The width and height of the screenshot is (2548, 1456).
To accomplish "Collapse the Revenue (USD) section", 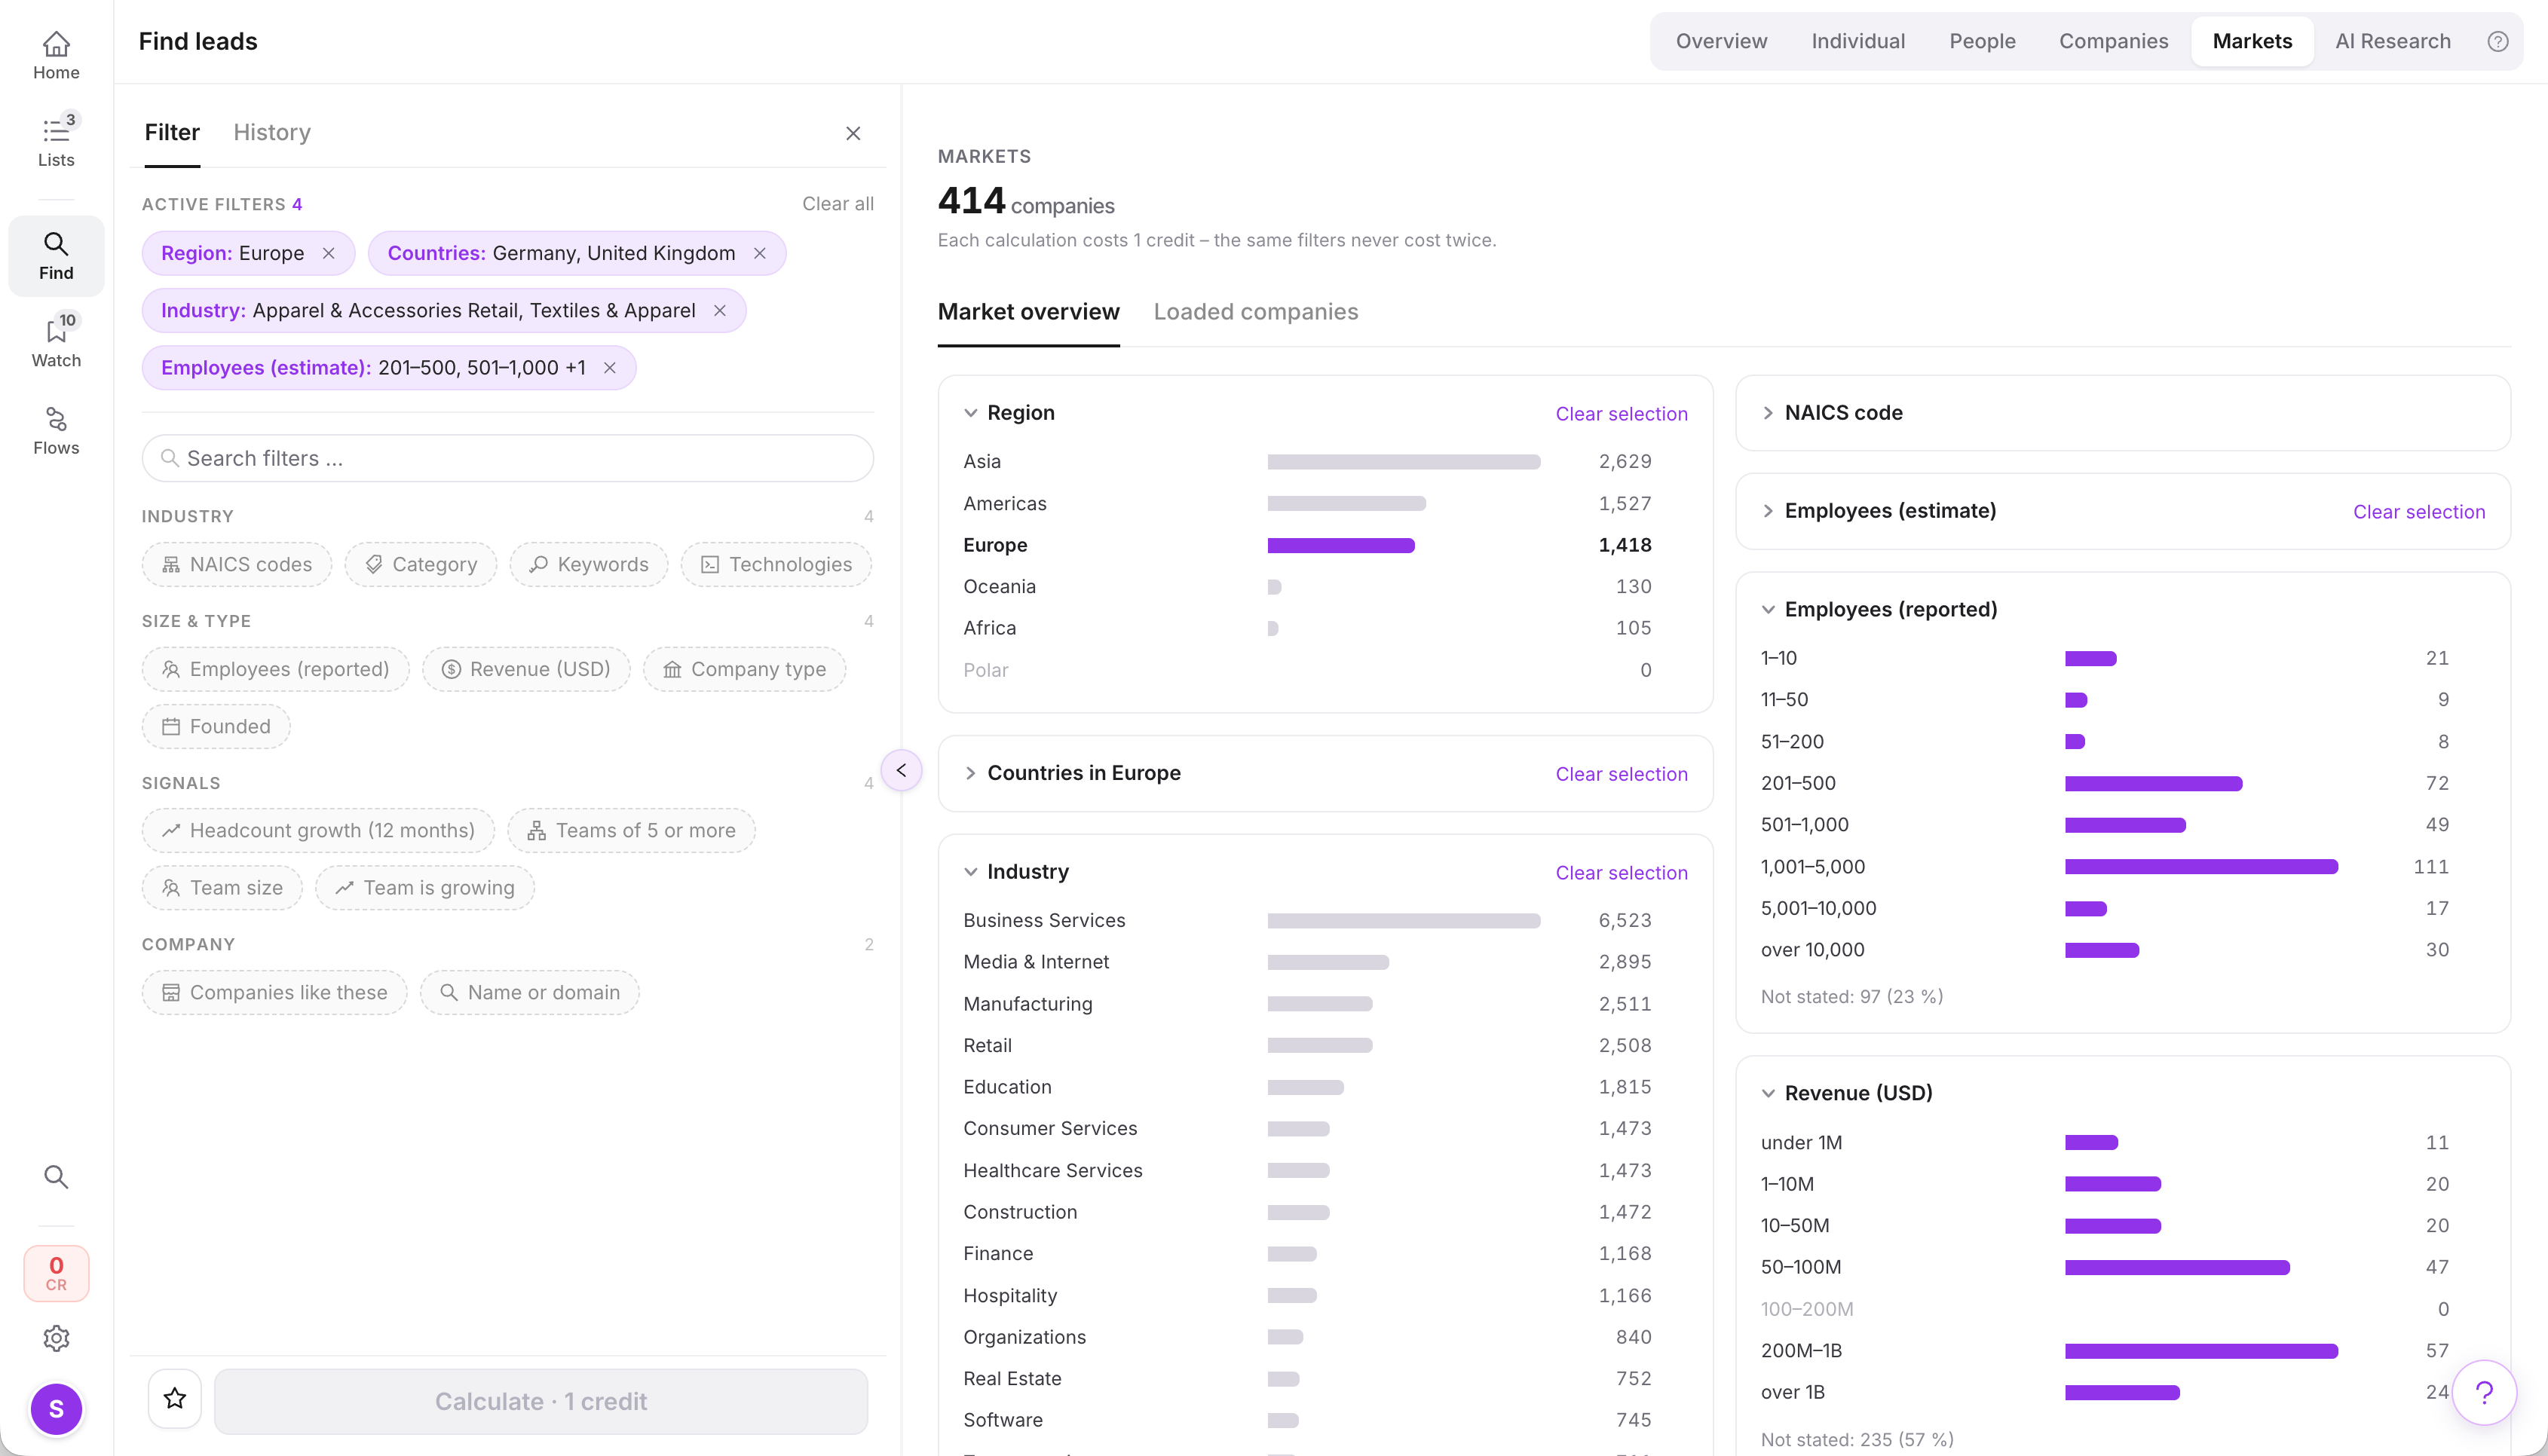I will (1768, 1093).
